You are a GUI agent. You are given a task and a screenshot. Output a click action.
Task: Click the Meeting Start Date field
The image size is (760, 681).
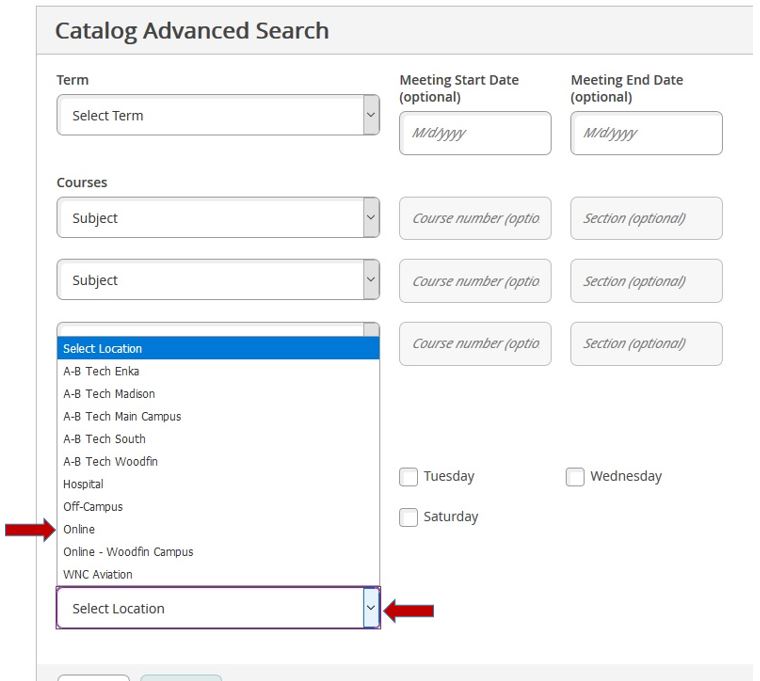point(475,133)
